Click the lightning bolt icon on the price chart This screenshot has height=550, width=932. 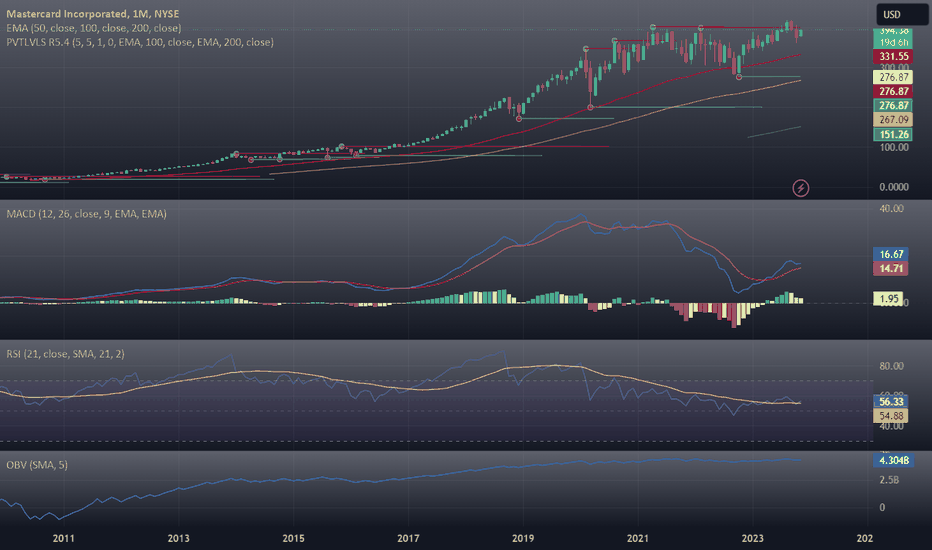pos(801,188)
